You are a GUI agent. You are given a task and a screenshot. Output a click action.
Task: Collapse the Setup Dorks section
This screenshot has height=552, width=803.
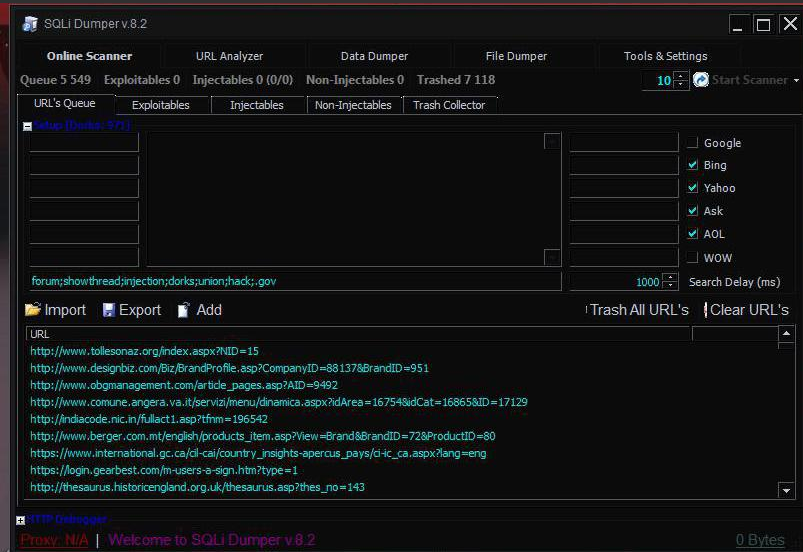click(x=27, y=126)
